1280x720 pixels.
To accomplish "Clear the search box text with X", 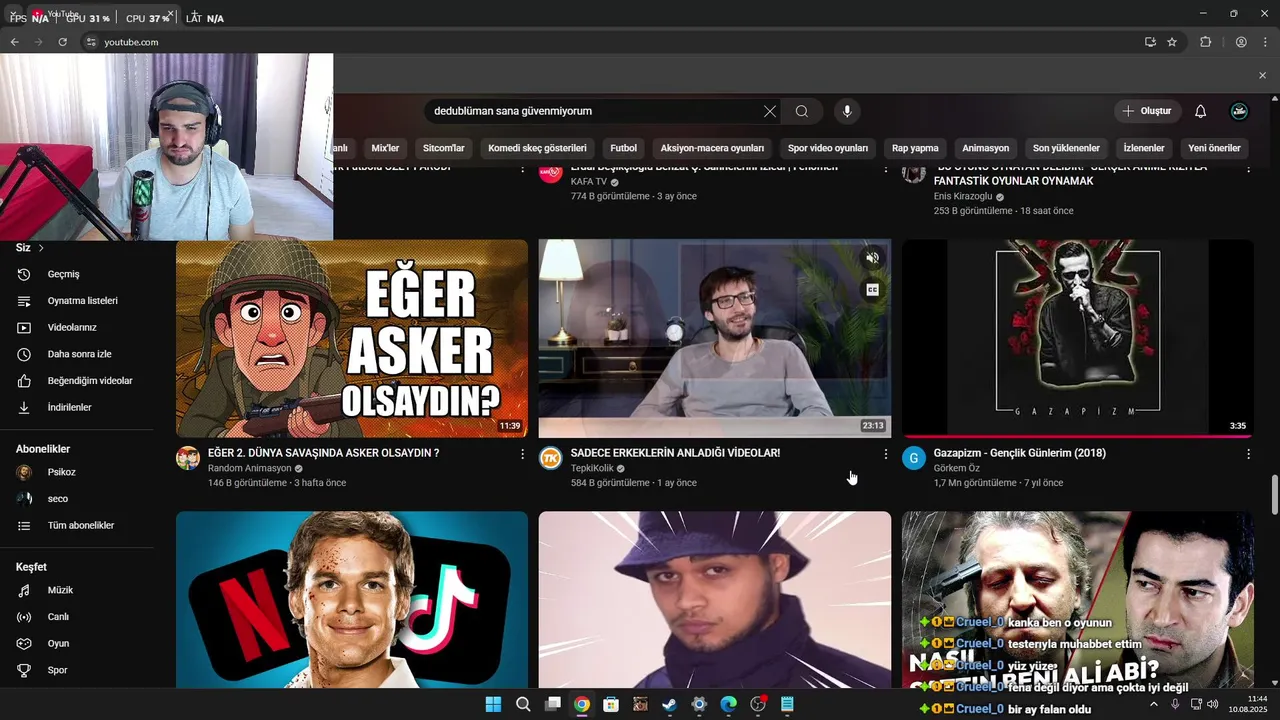I will tap(770, 111).
